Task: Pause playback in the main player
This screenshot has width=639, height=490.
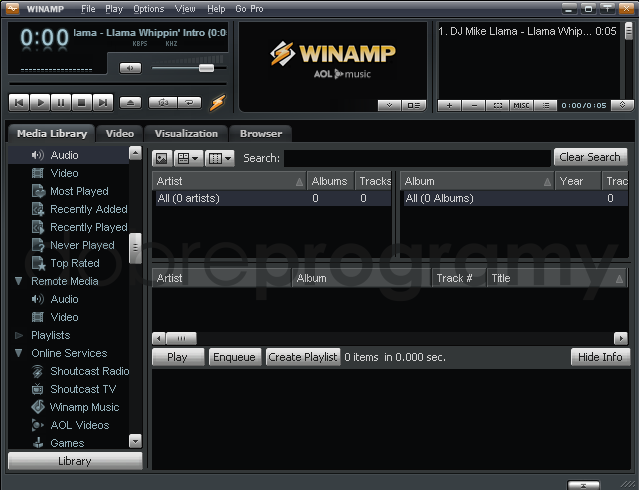Action: point(61,102)
